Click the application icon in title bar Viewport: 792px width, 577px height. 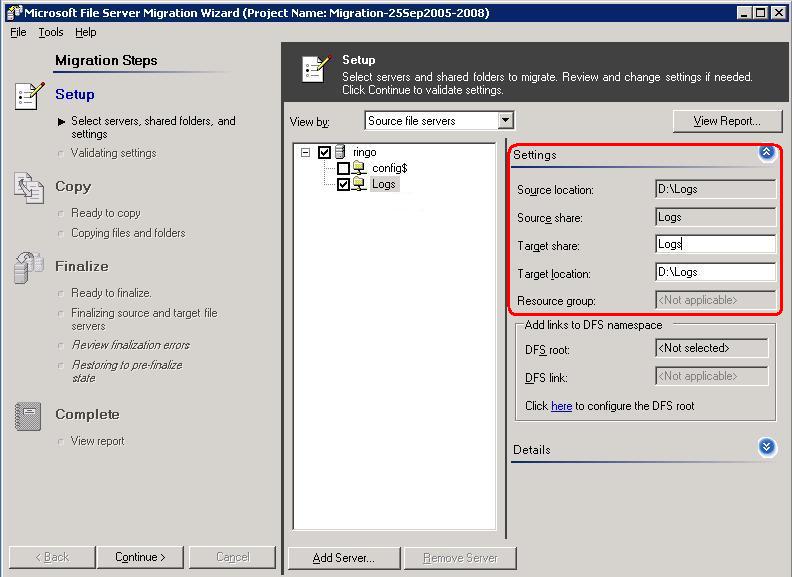coord(14,13)
